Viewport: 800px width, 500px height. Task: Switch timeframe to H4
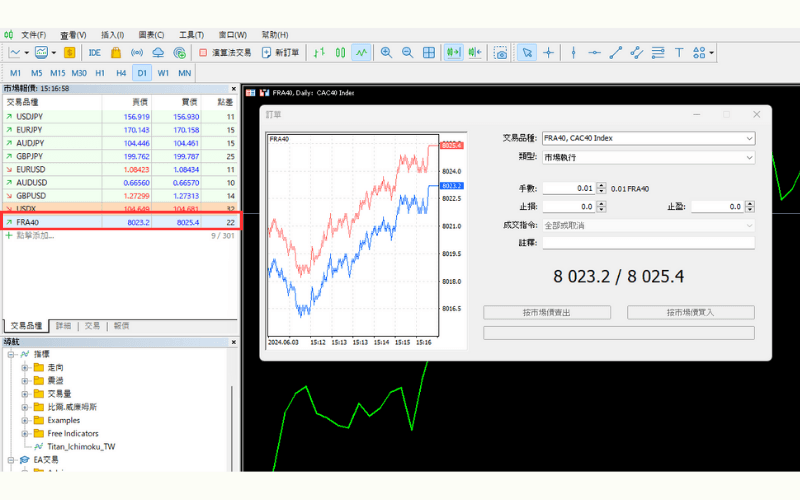[121, 73]
